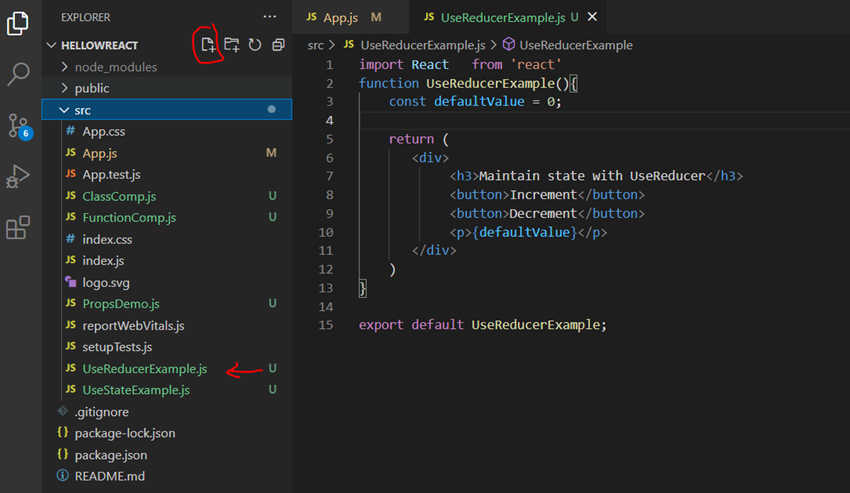Collapse all folders in Explorer
850x493 pixels.
pos(278,45)
